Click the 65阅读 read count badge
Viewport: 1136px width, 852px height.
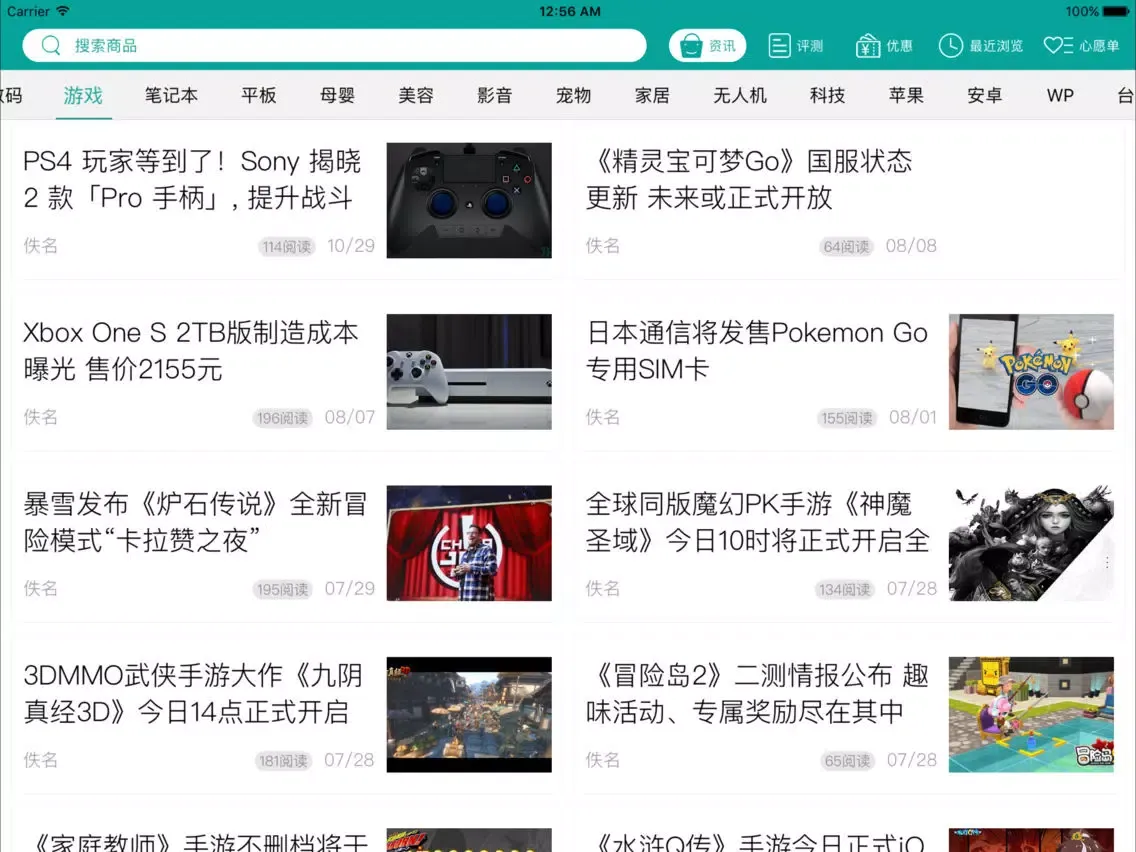click(x=847, y=761)
